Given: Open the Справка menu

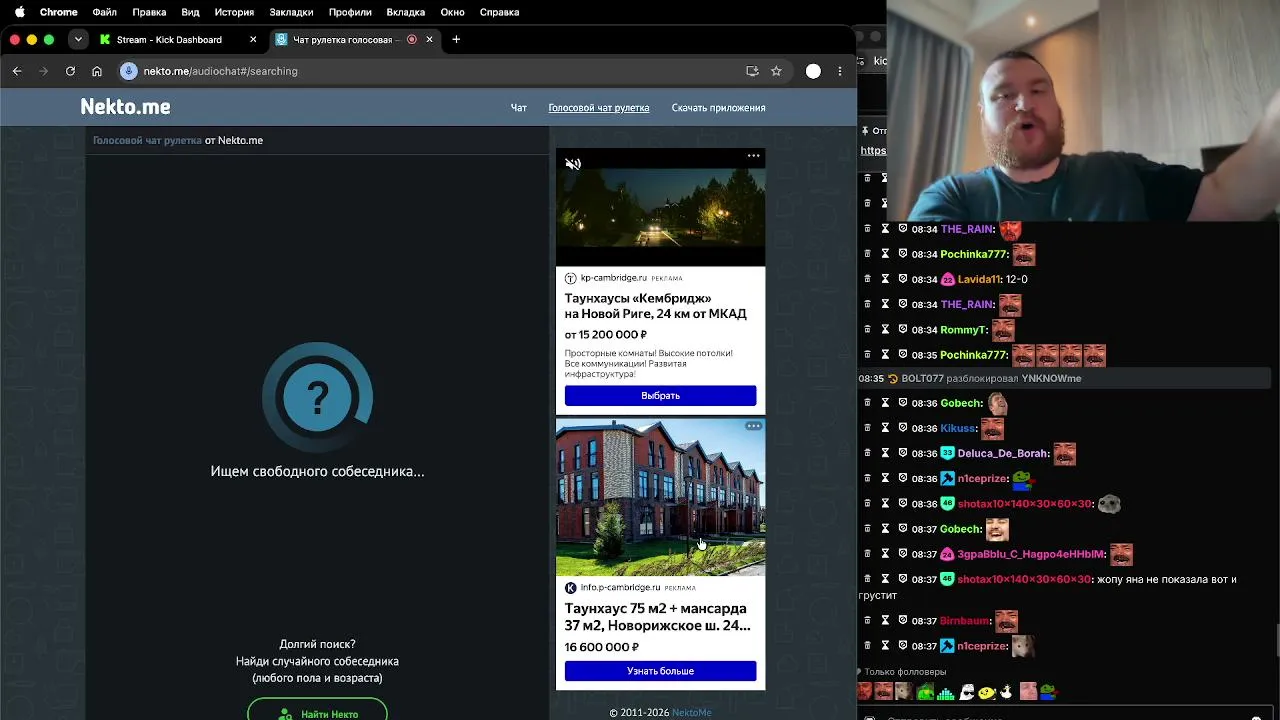Looking at the screenshot, I should [x=499, y=12].
